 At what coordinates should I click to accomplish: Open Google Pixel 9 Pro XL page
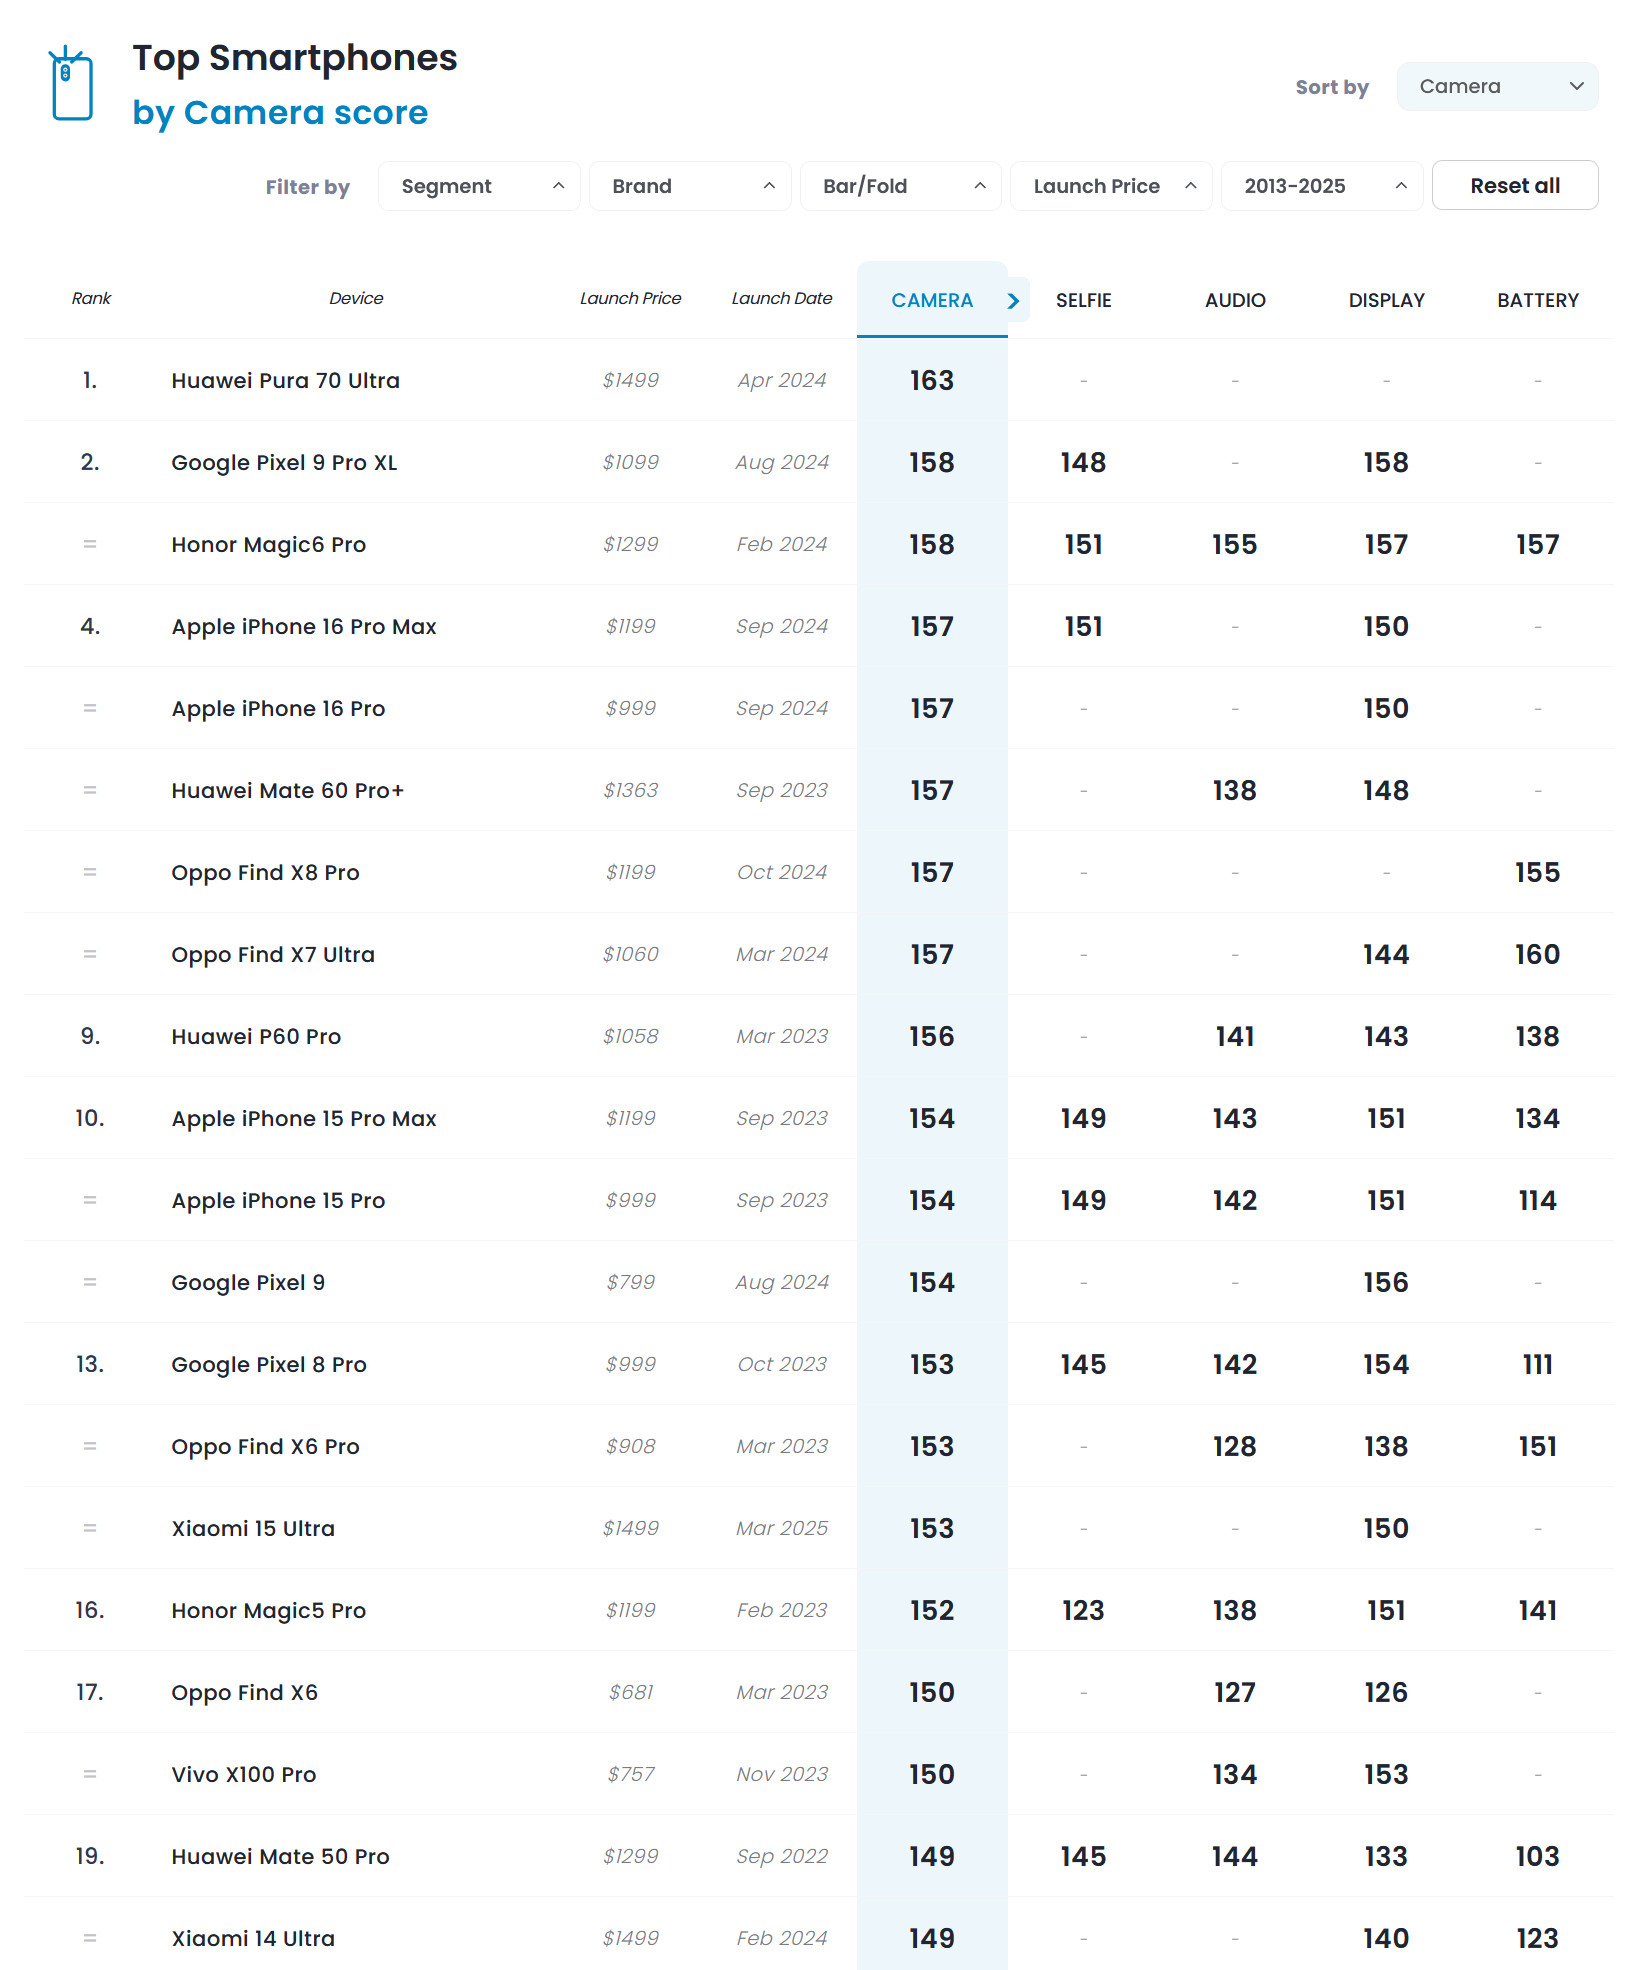coord(284,463)
